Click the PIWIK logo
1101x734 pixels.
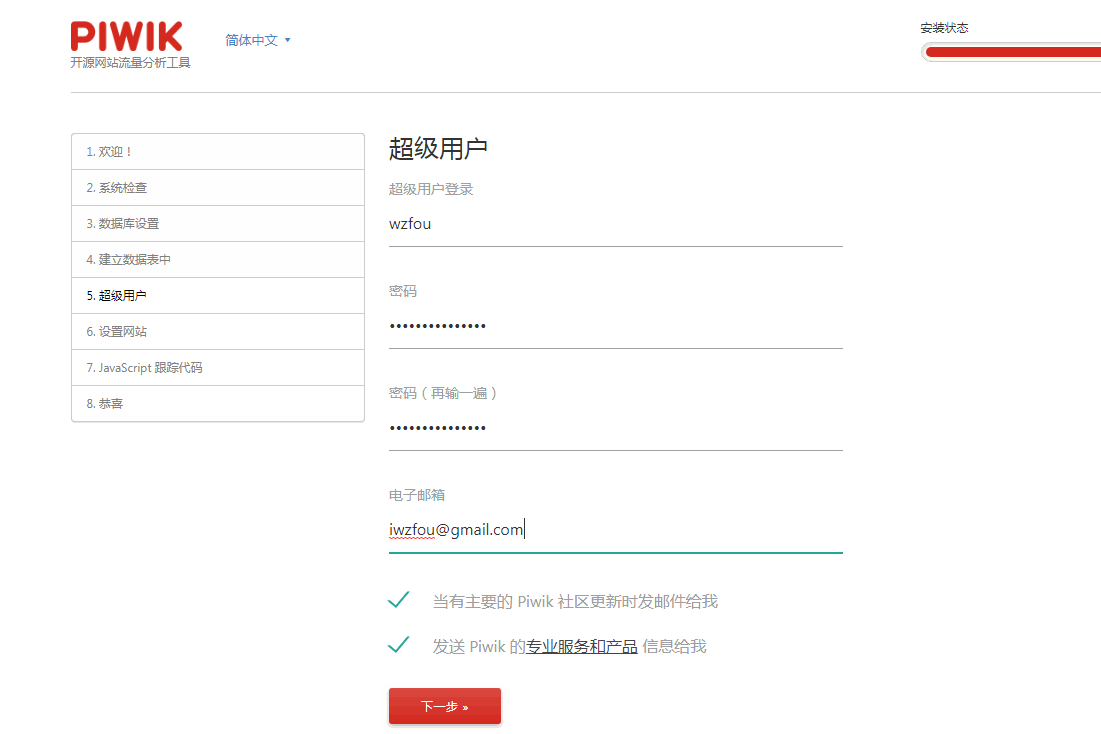pos(127,36)
